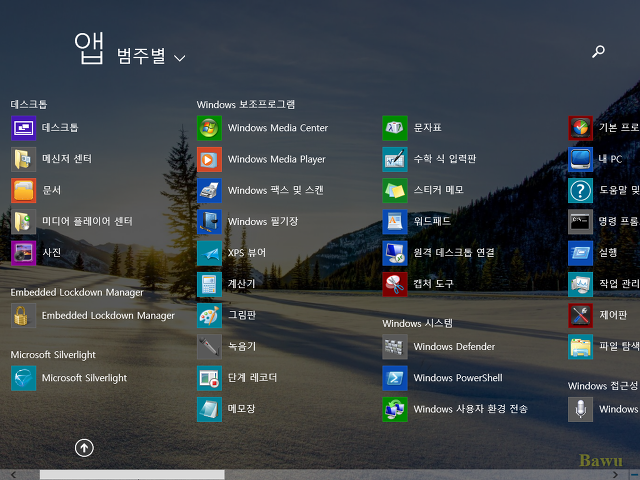The width and height of the screenshot is (640, 480).
Task: Open 미디어 플레이어 센터 icon
Action: click(x=24, y=222)
